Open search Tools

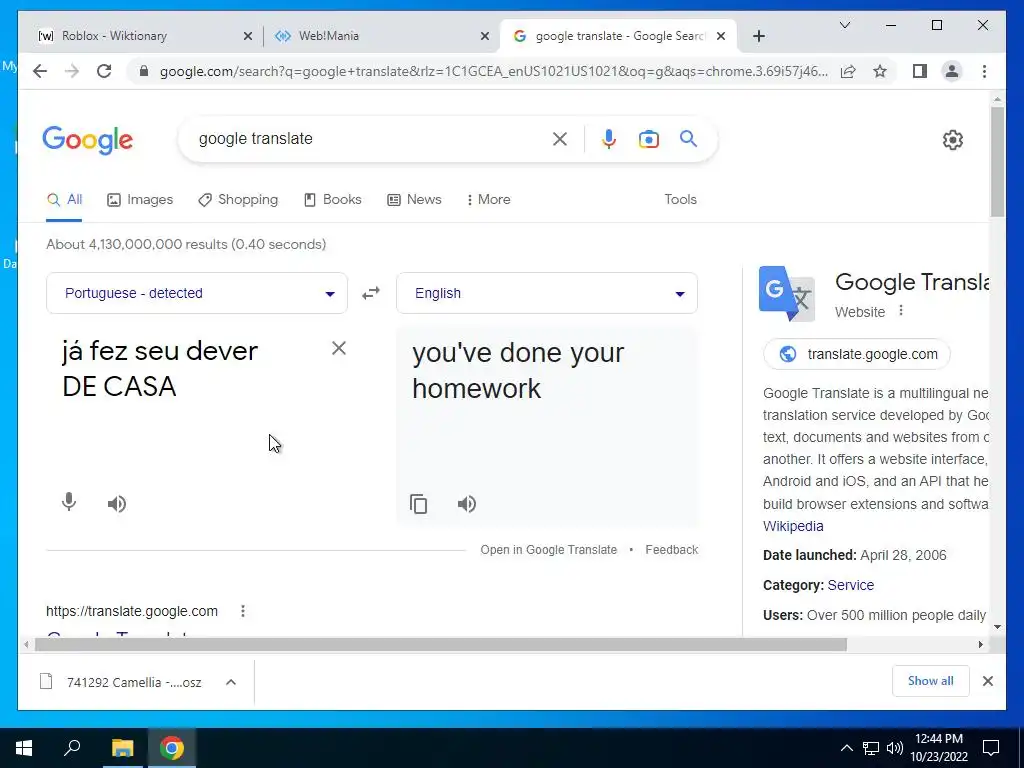coord(680,200)
